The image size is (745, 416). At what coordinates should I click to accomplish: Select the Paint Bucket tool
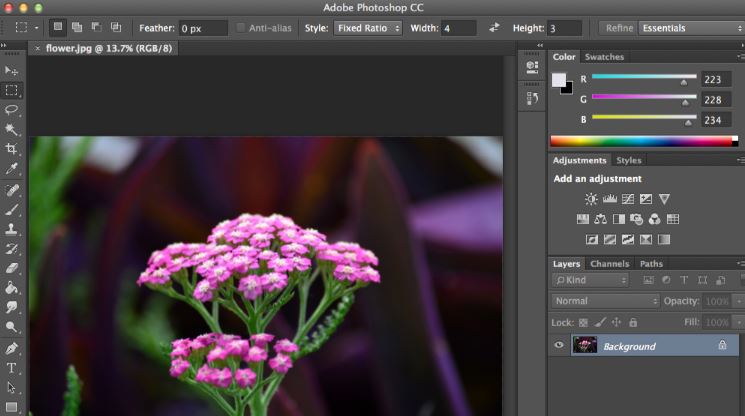(11, 288)
